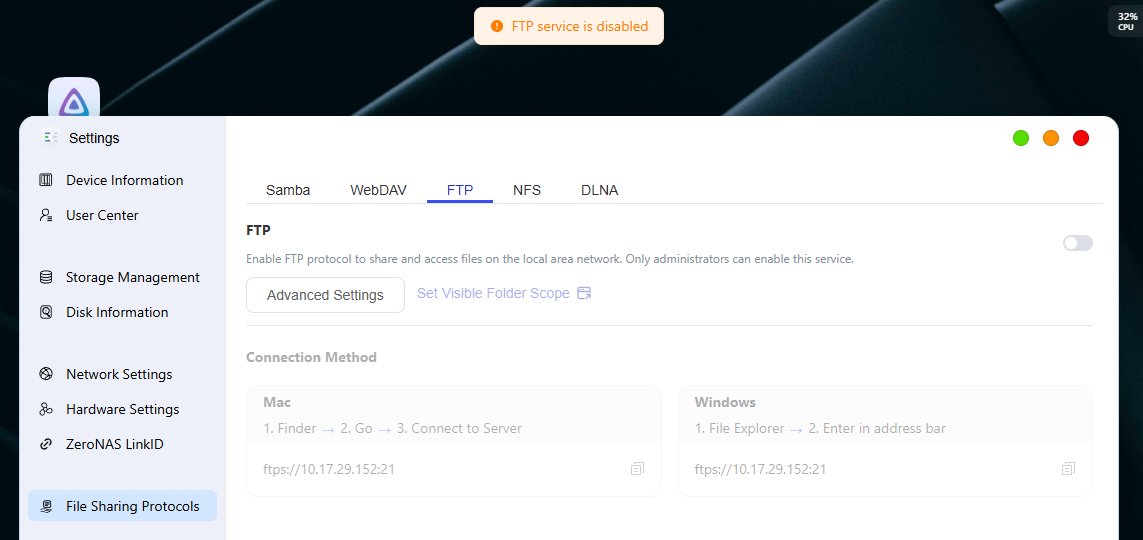Open the 32% CPU usage indicator
Viewport: 1143px width, 540px height.
point(1126,21)
